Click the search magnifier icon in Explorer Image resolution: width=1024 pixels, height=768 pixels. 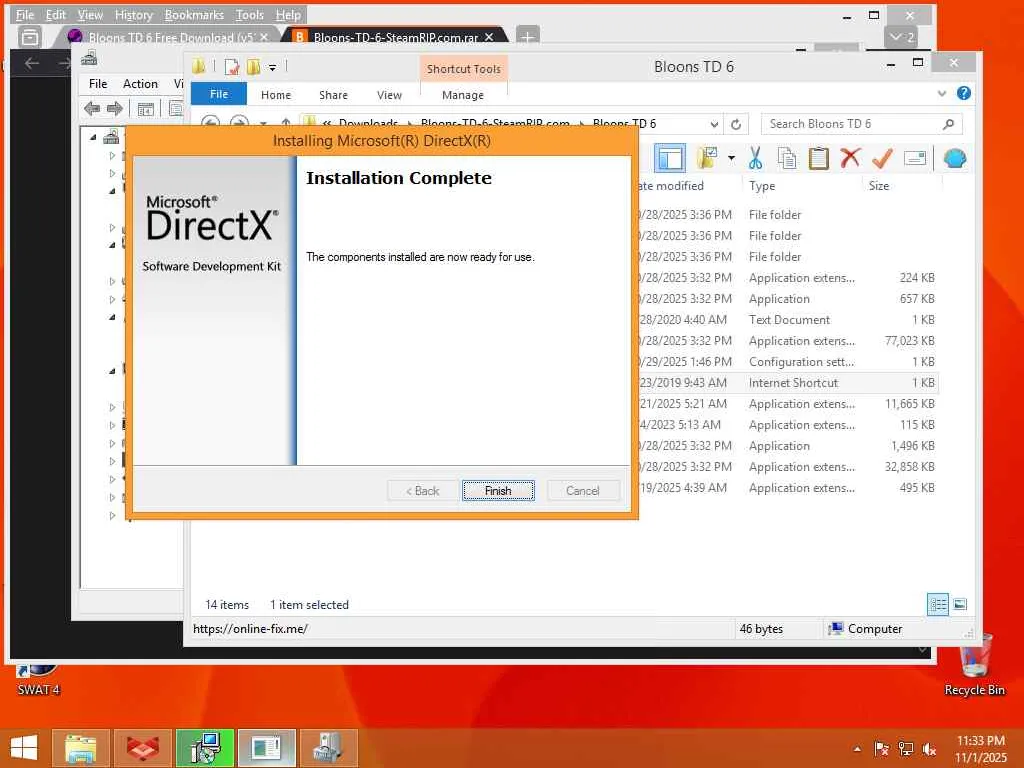(x=949, y=123)
